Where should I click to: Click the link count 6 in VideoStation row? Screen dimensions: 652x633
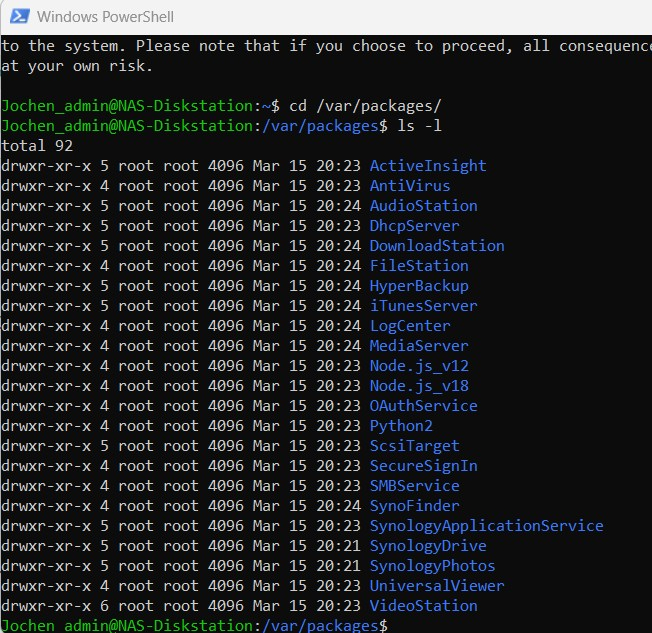tap(104, 606)
